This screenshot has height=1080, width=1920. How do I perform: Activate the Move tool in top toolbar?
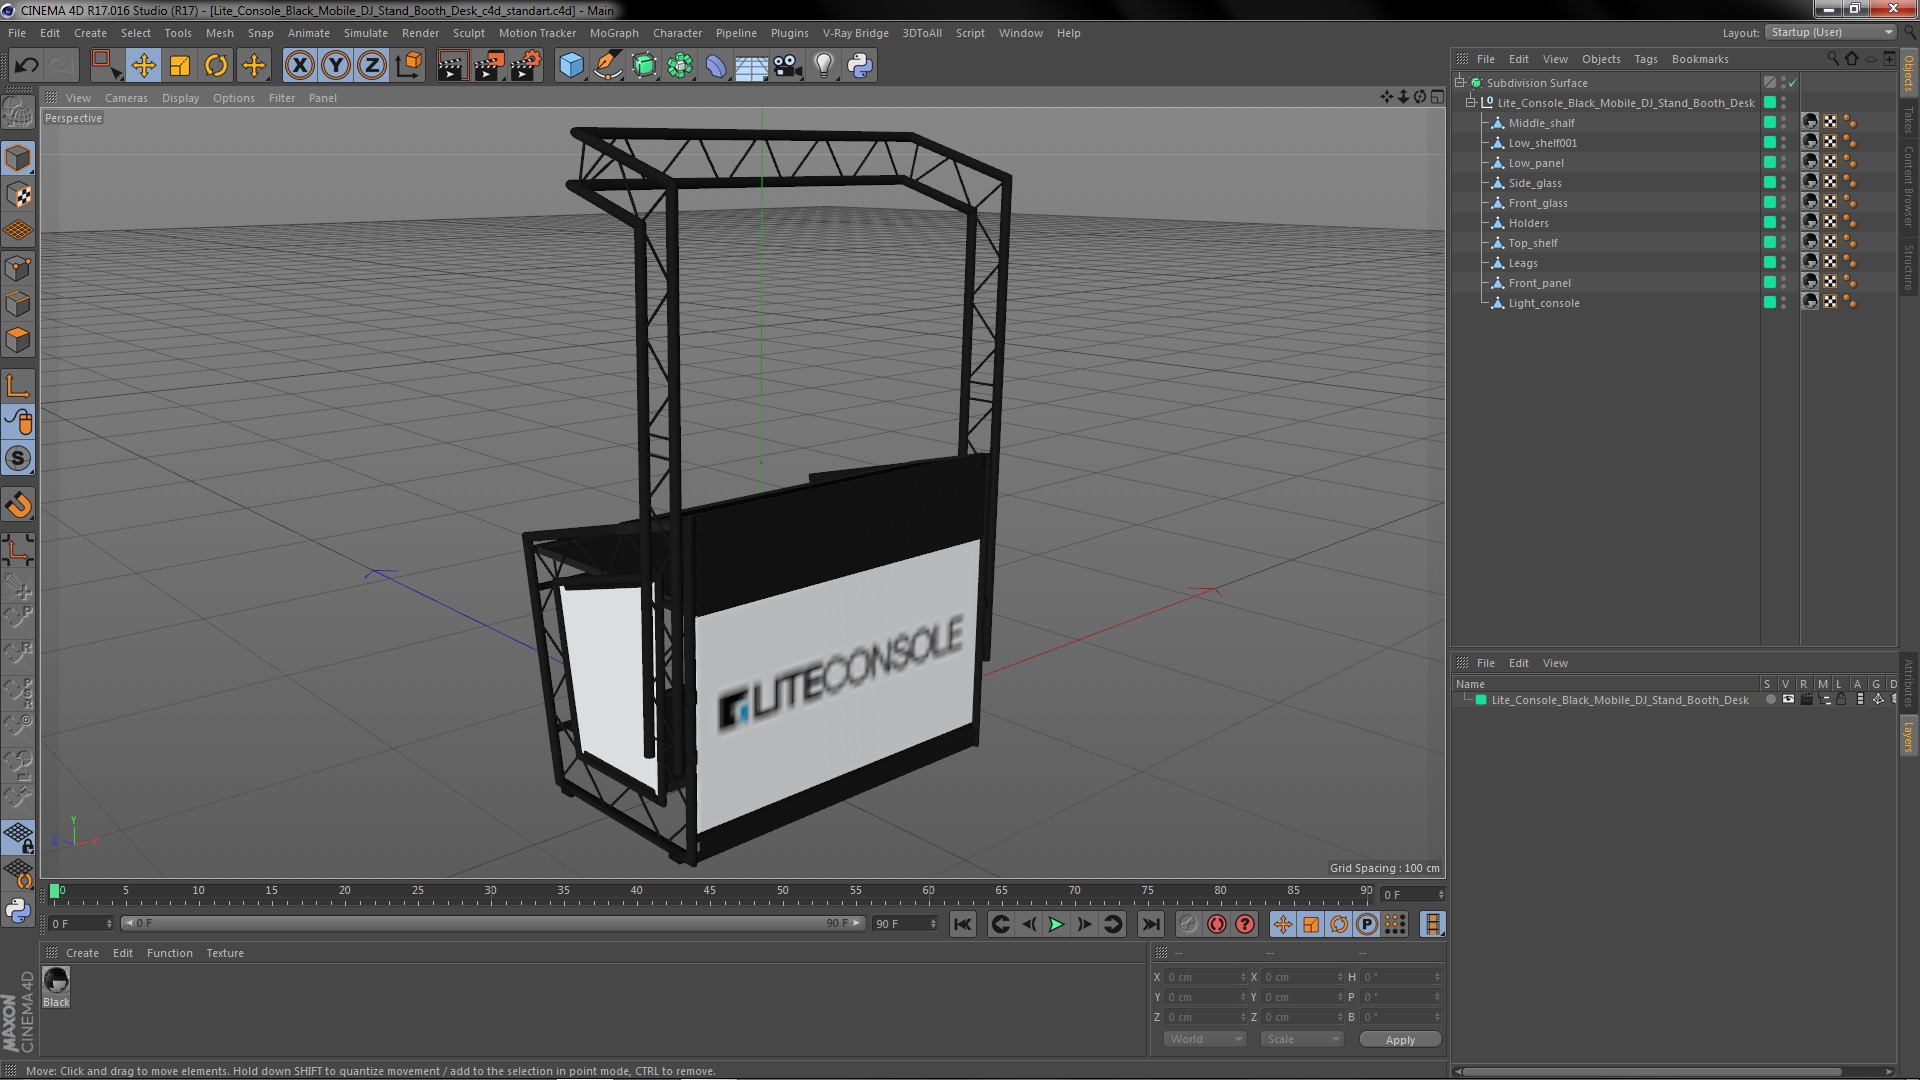pos(143,66)
